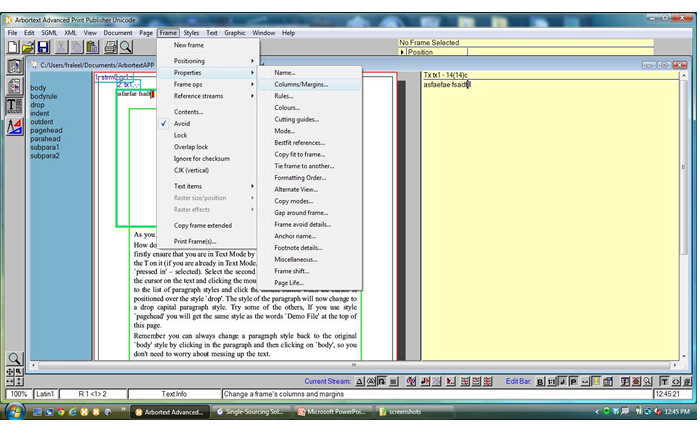Toggle the checked Avoid option
The image size is (700, 445).
tap(182, 123)
